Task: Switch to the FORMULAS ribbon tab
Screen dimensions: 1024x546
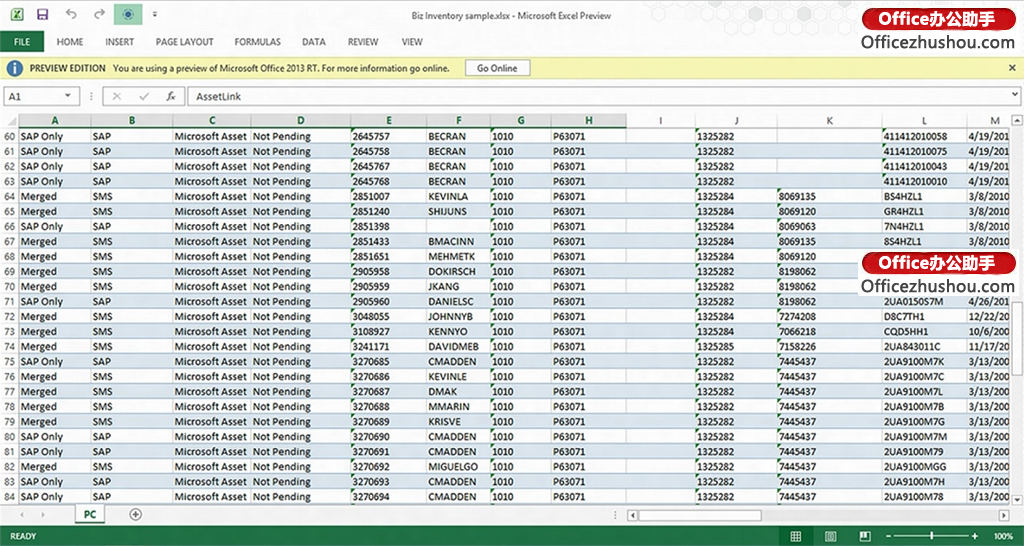Action: click(257, 42)
